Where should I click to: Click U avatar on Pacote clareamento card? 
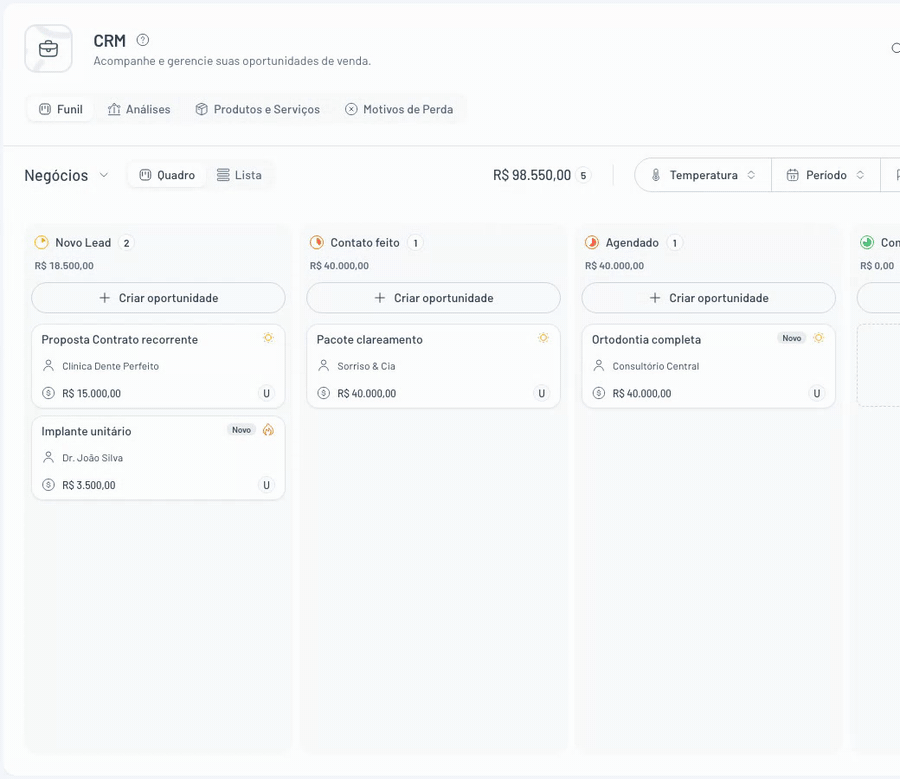(x=541, y=393)
